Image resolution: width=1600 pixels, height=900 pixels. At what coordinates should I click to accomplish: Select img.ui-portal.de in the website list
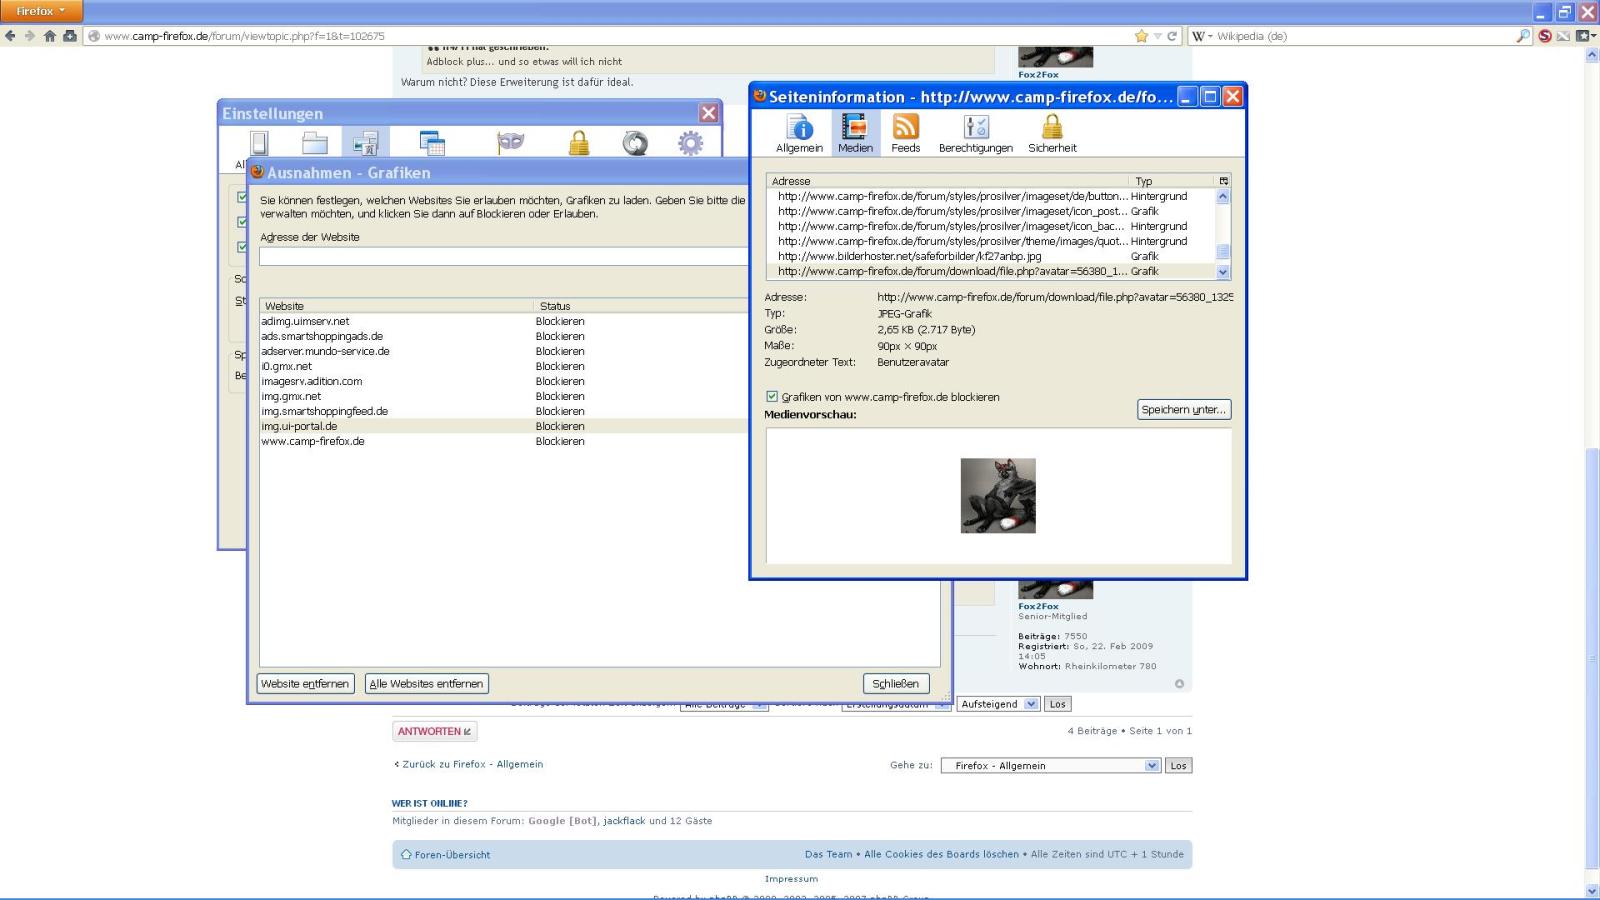point(300,426)
